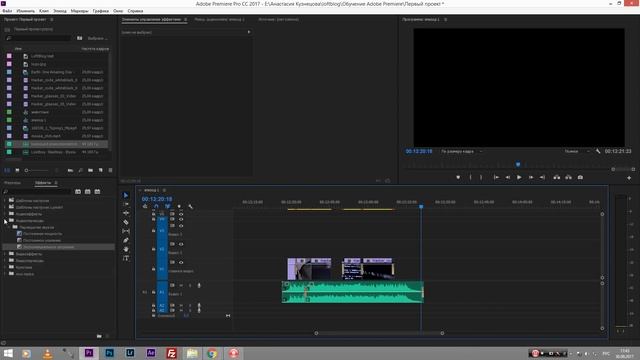This screenshot has width=640, height=360.
Task: Open the Маркеры menu
Action: (80, 11)
